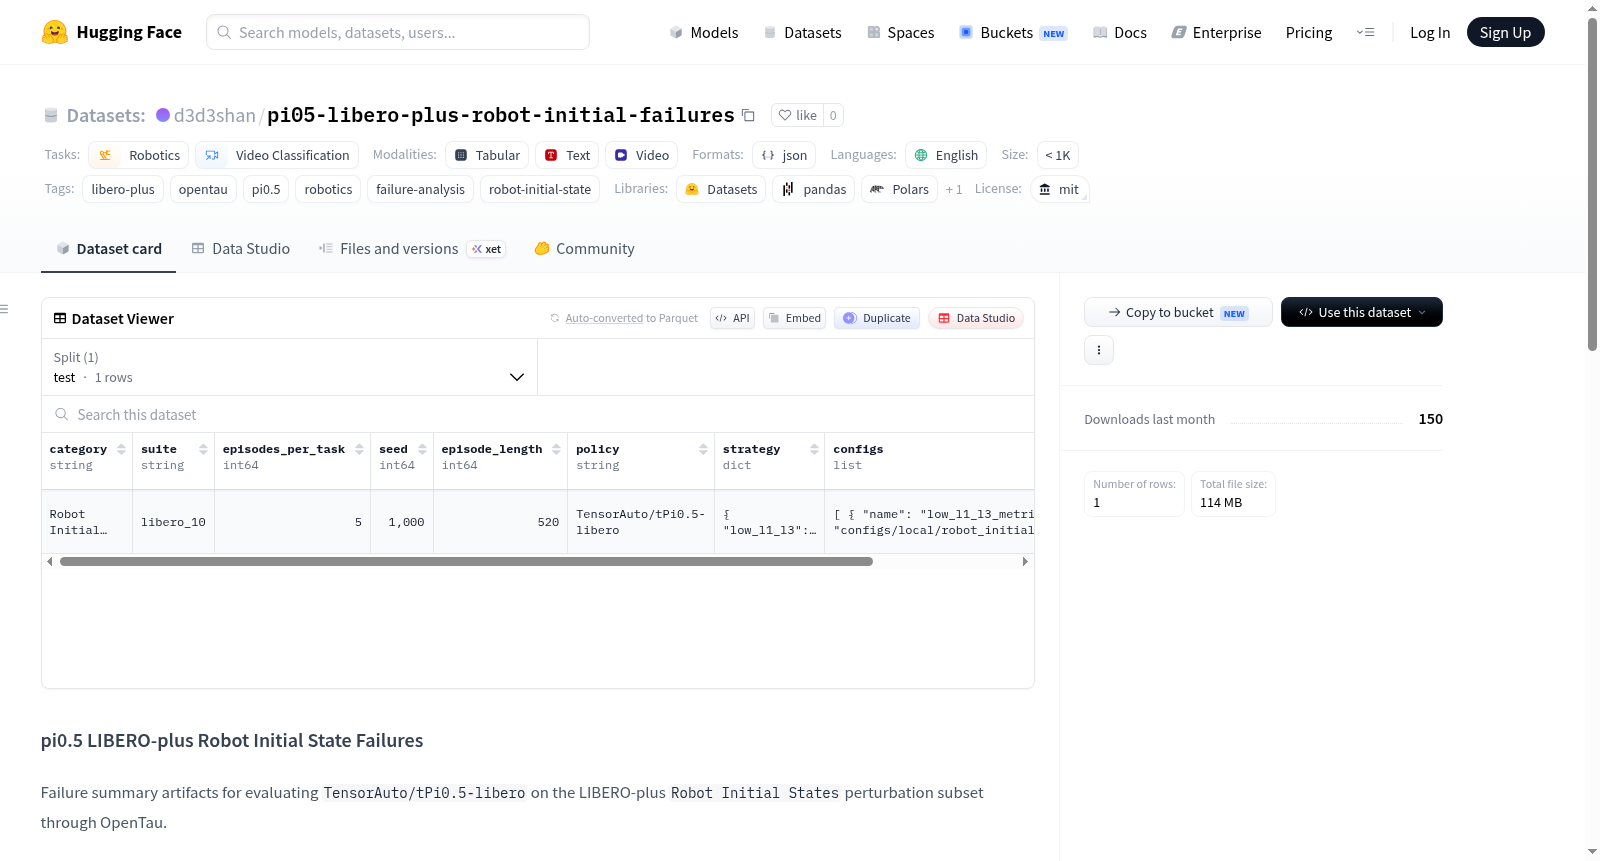Click the Robot Initial… category cell
This screenshot has width=1600, height=861.
[x=87, y=522]
